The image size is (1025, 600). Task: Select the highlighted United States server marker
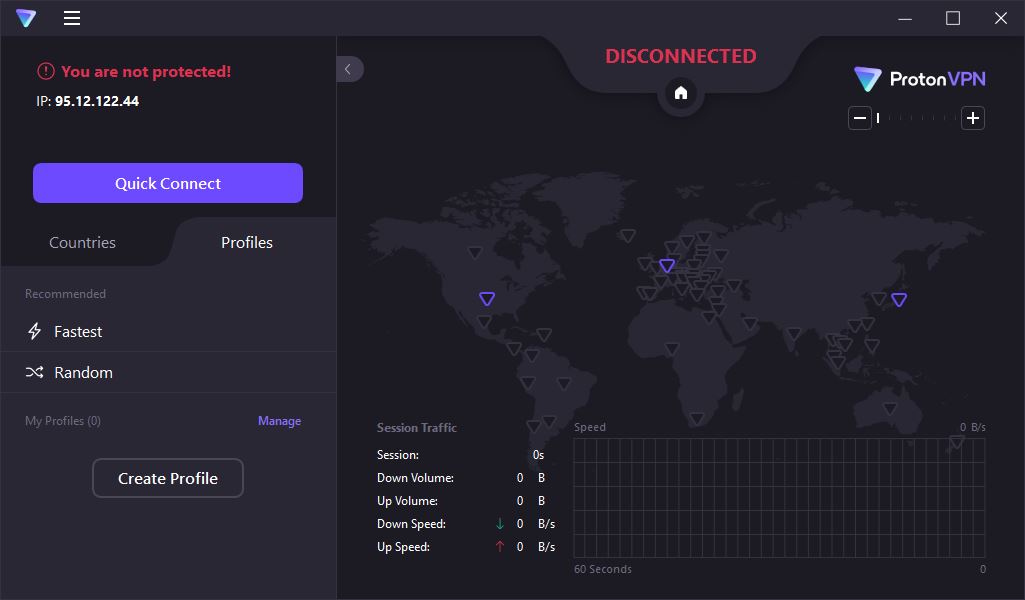(x=487, y=299)
